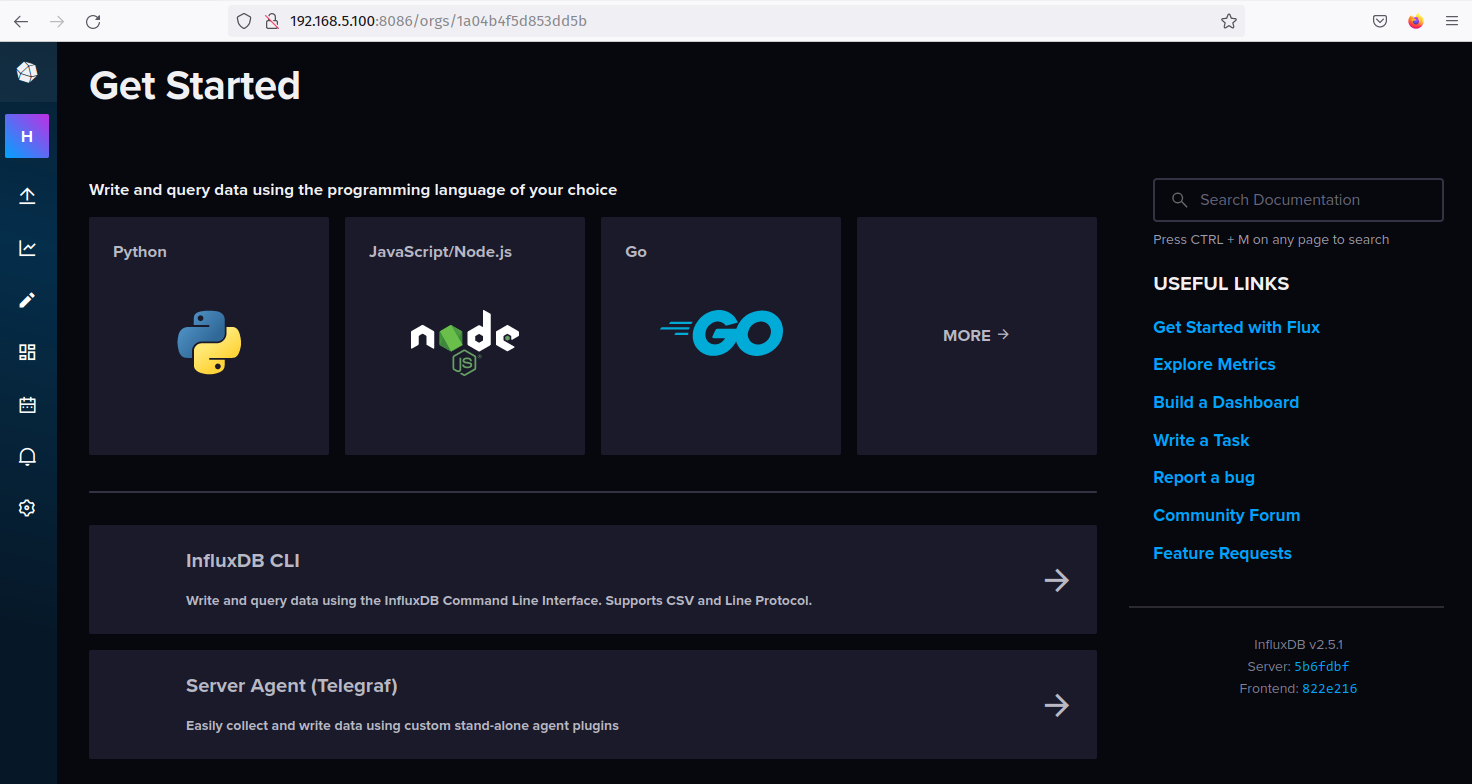Open Get Started with Flux link
The width and height of the screenshot is (1472, 784).
(1236, 327)
